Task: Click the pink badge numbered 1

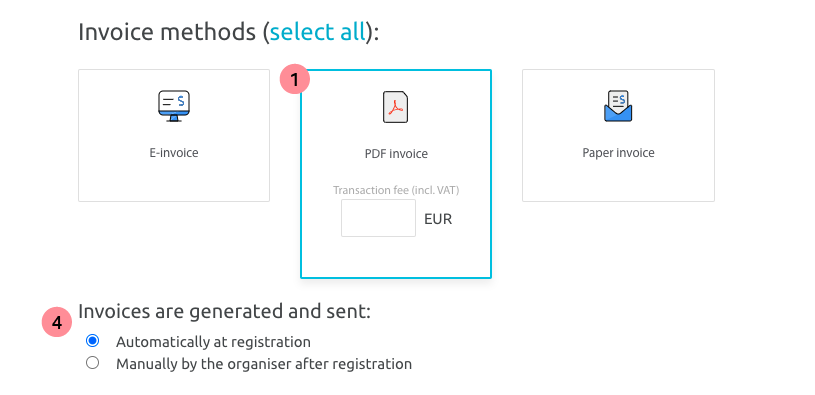Action: click(295, 80)
